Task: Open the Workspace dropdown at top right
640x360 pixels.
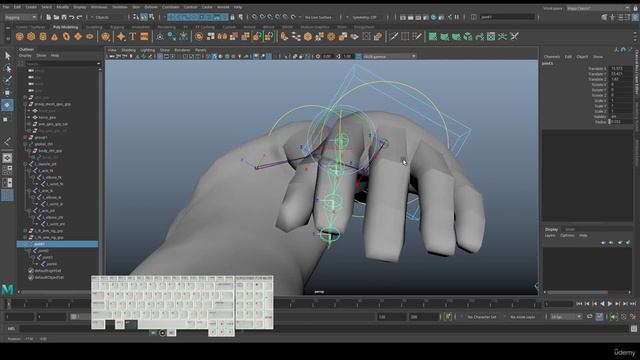Action: click(x=598, y=8)
